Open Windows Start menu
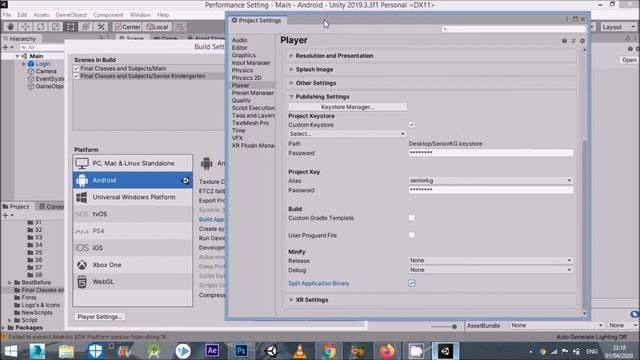The width and height of the screenshot is (640, 360). (x=11, y=351)
